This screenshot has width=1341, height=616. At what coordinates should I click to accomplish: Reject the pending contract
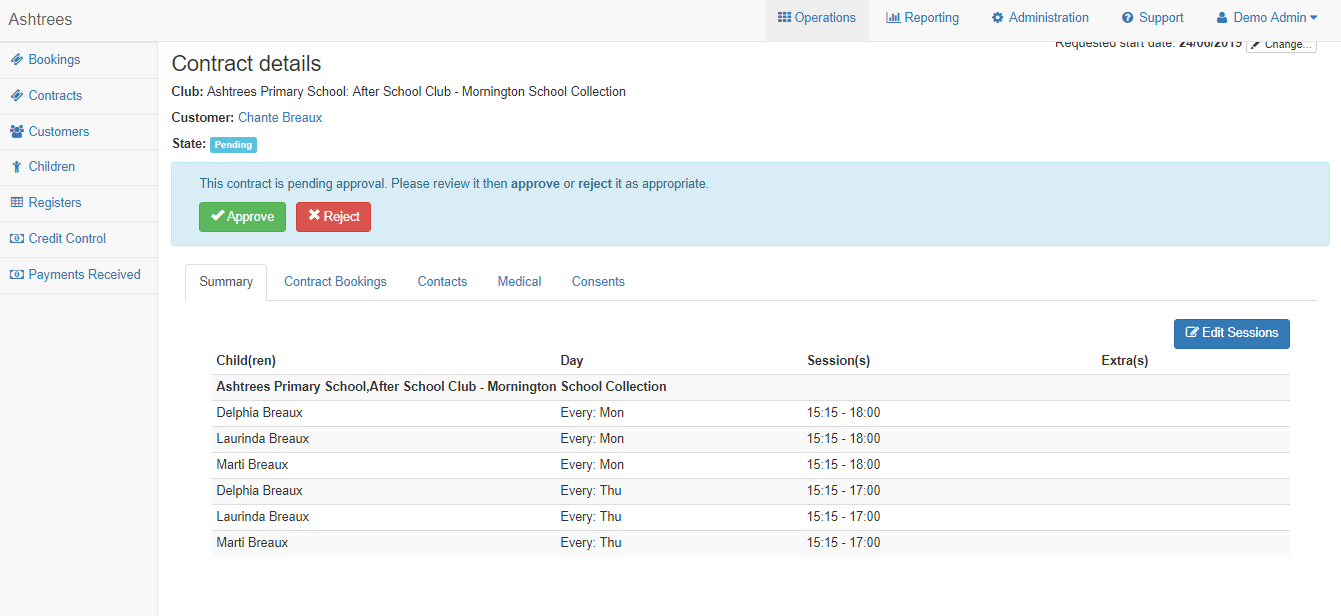point(333,217)
